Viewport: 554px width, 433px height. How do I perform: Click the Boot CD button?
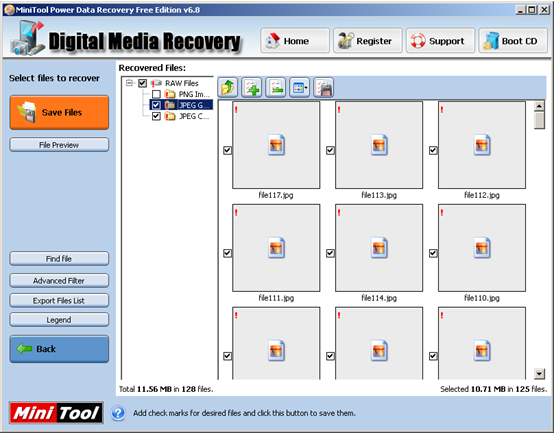pos(513,41)
